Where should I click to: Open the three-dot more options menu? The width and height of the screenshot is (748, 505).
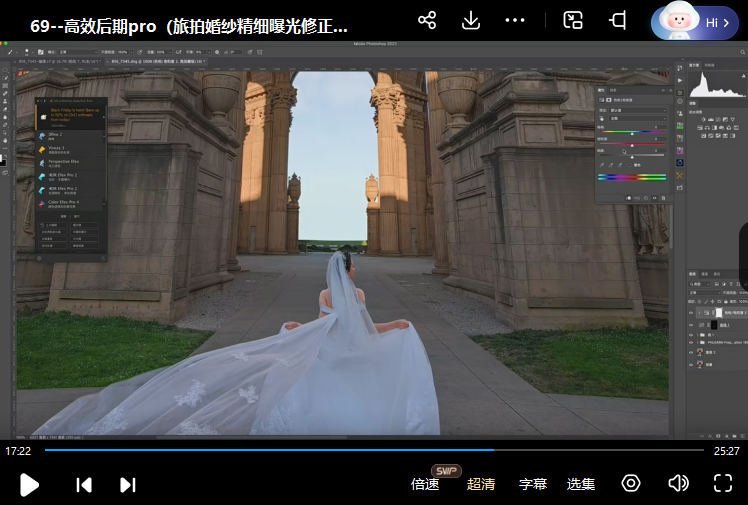(x=514, y=21)
